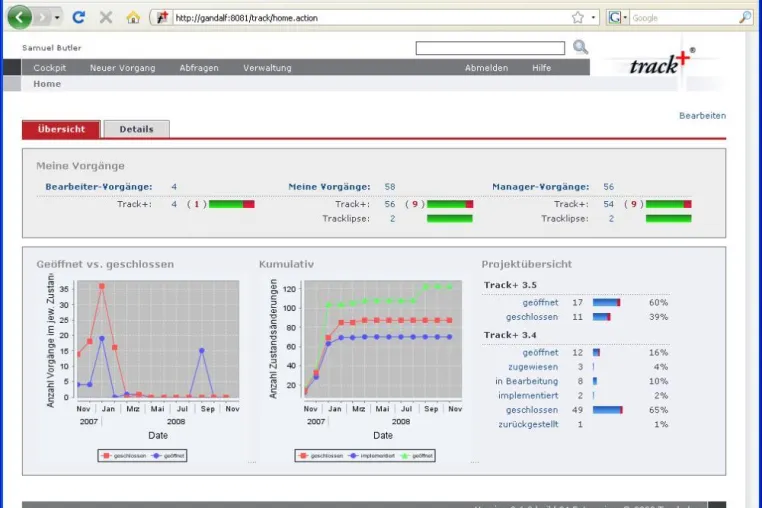
Task: Click the implementiert legend entry in Kumulativ chart
Action: (372, 455)
